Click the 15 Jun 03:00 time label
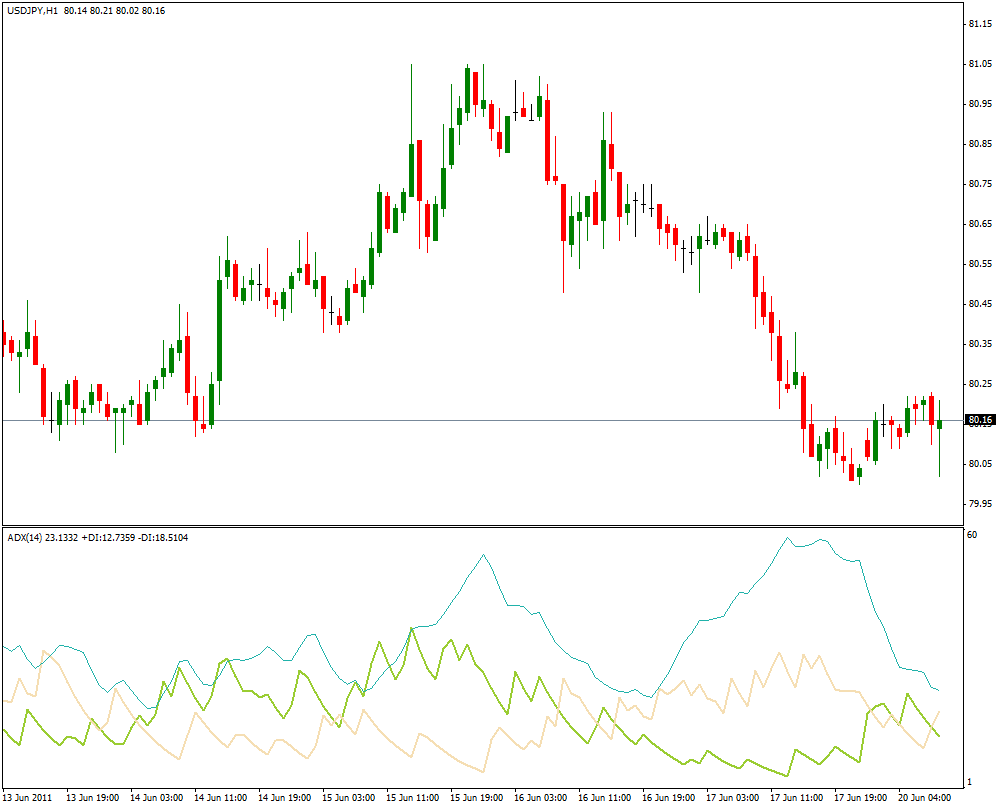1003x806 pixels. pos(349,798)
